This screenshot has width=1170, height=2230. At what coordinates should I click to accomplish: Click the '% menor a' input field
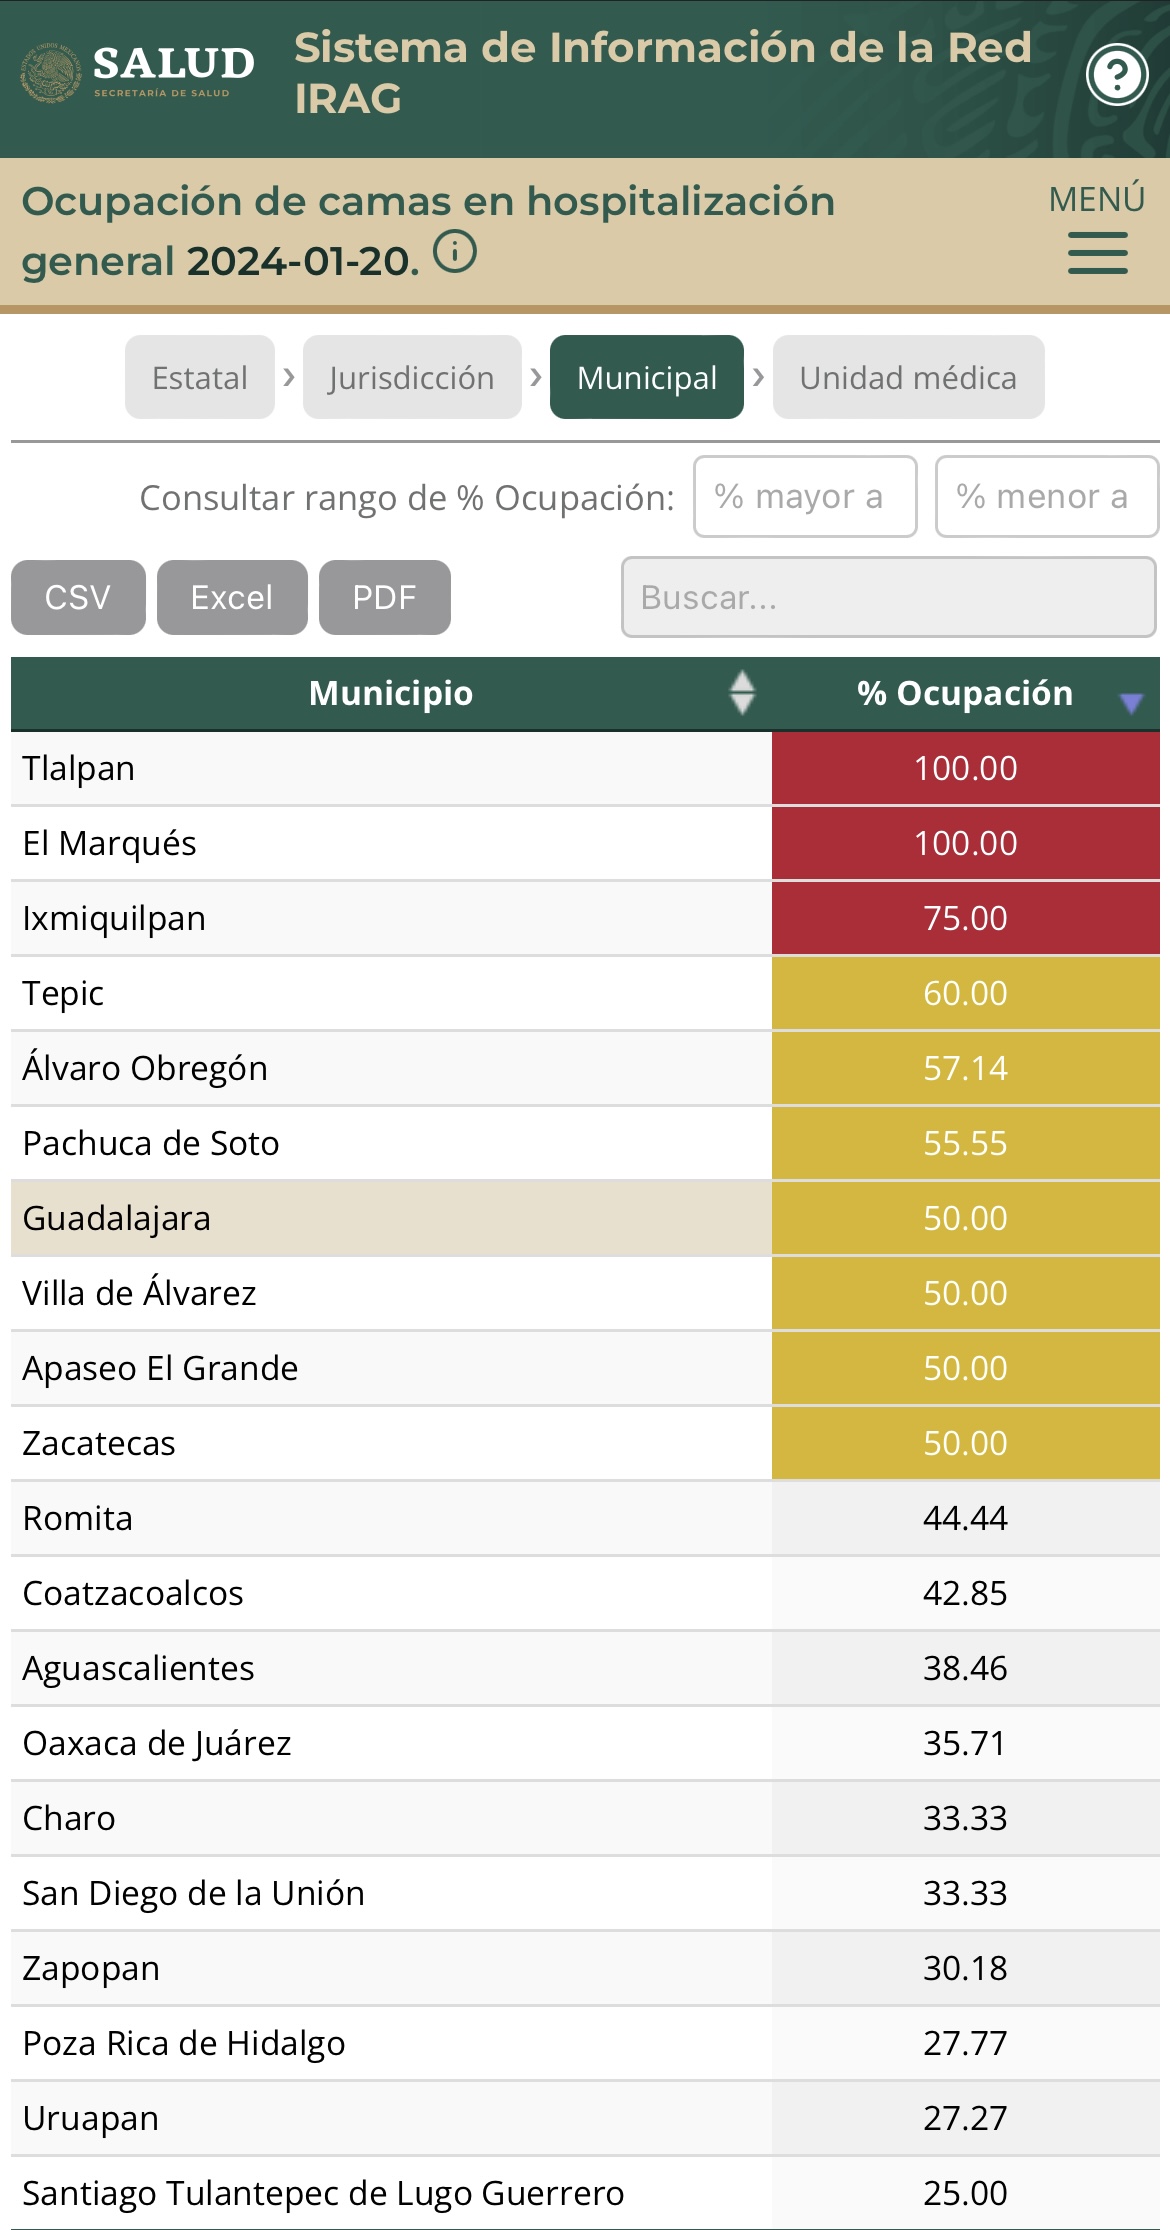(1046, 497)
